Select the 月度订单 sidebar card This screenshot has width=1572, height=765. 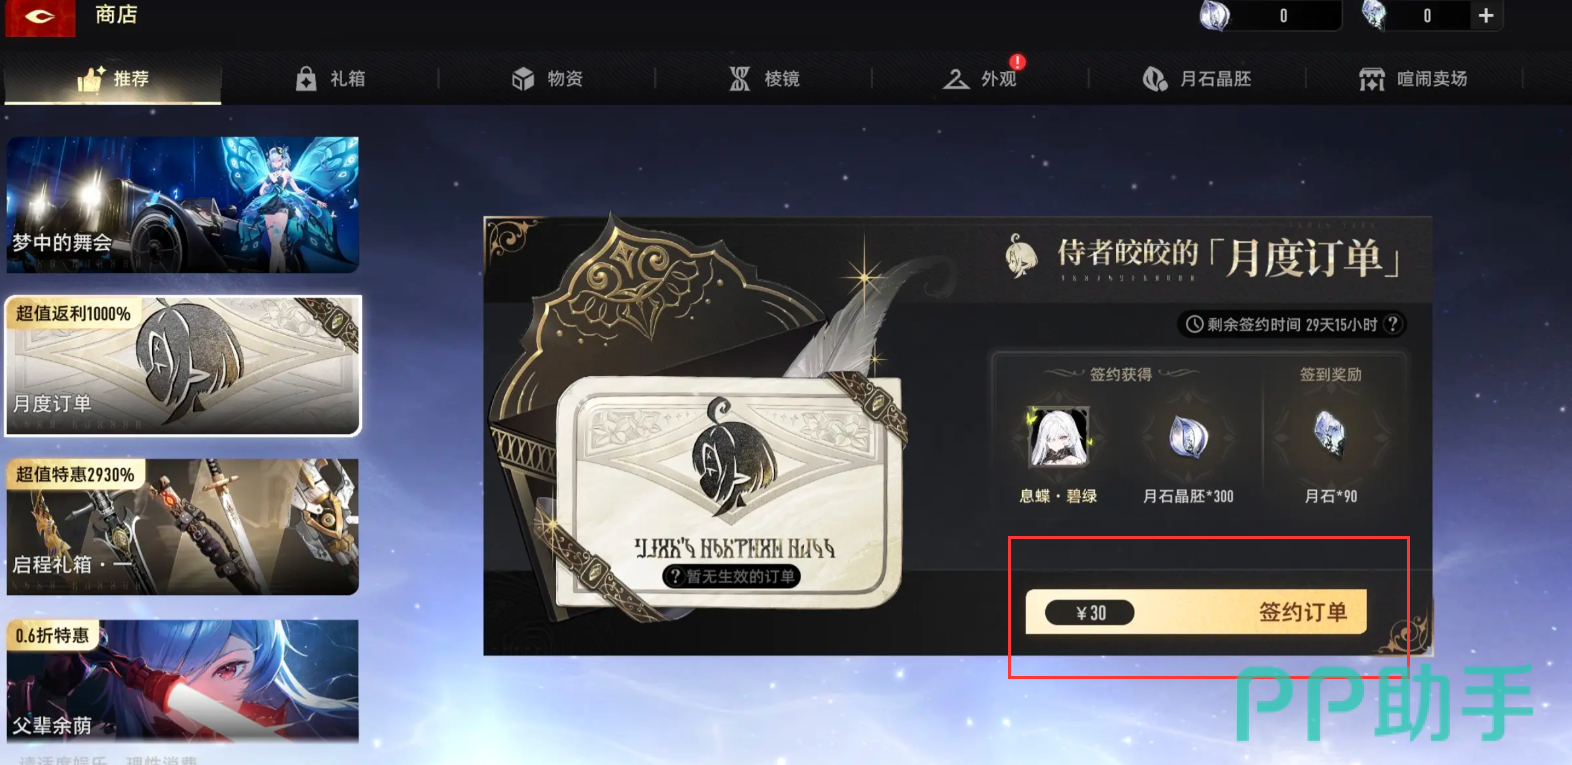pos(183,366)
